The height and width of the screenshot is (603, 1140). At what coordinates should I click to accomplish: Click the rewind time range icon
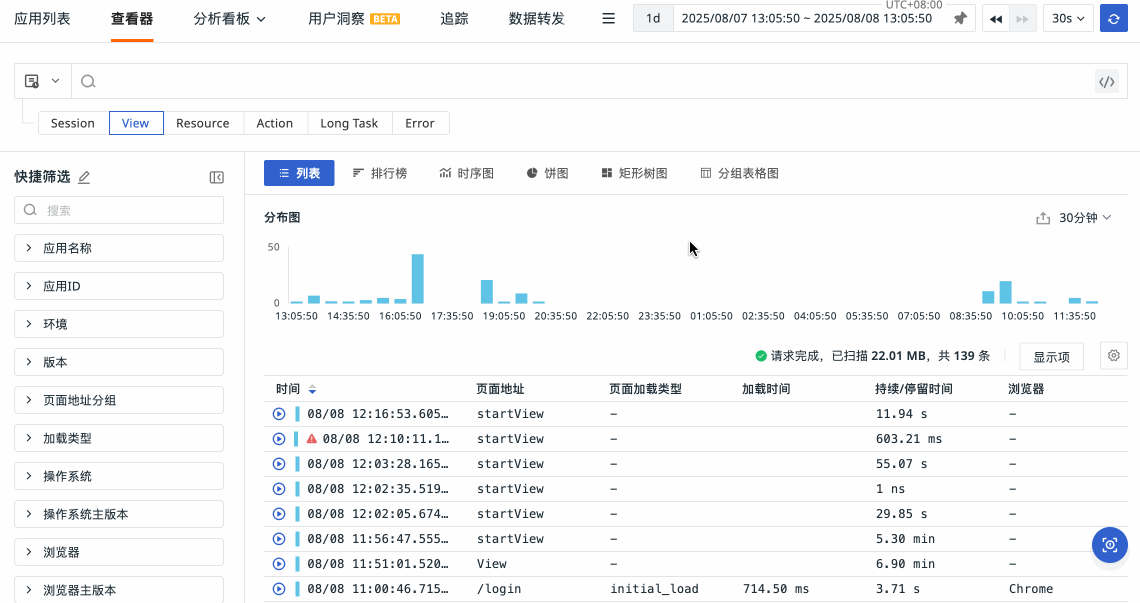pyautogui.click(x=996, y=19)
